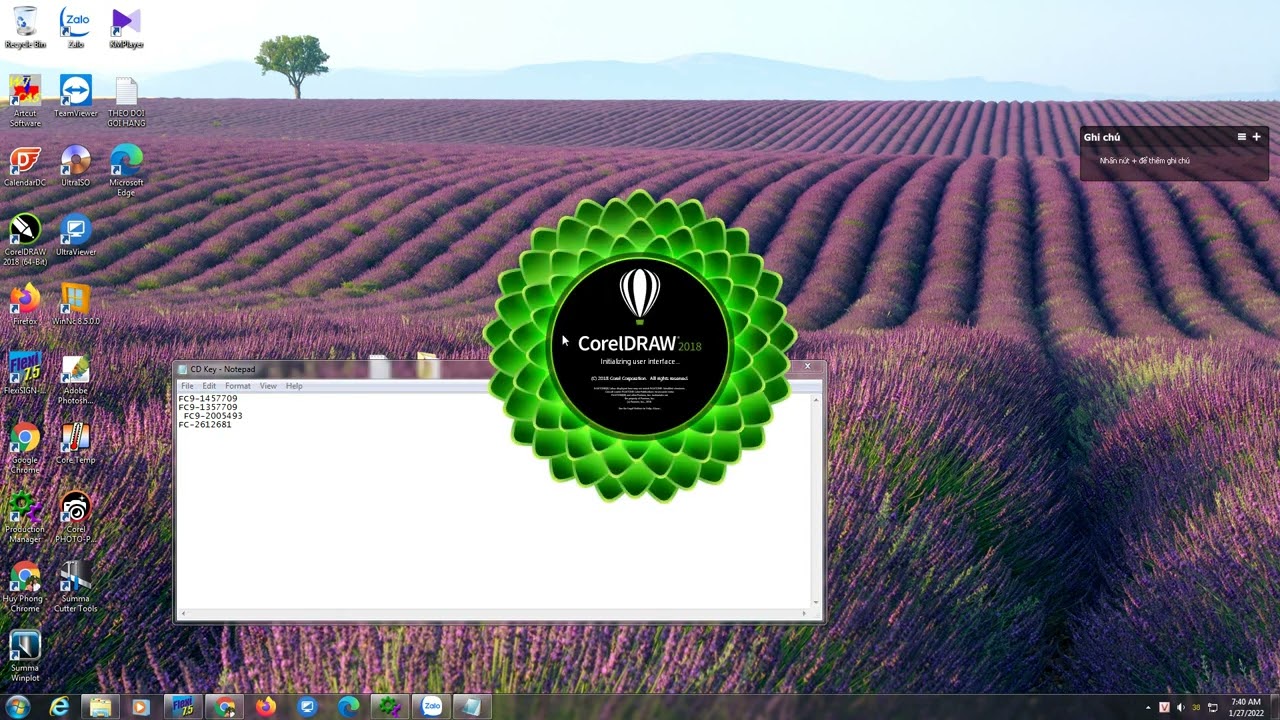Click the key line FC9-2005493
1280x720 pixels.
[x=213, y=416]
